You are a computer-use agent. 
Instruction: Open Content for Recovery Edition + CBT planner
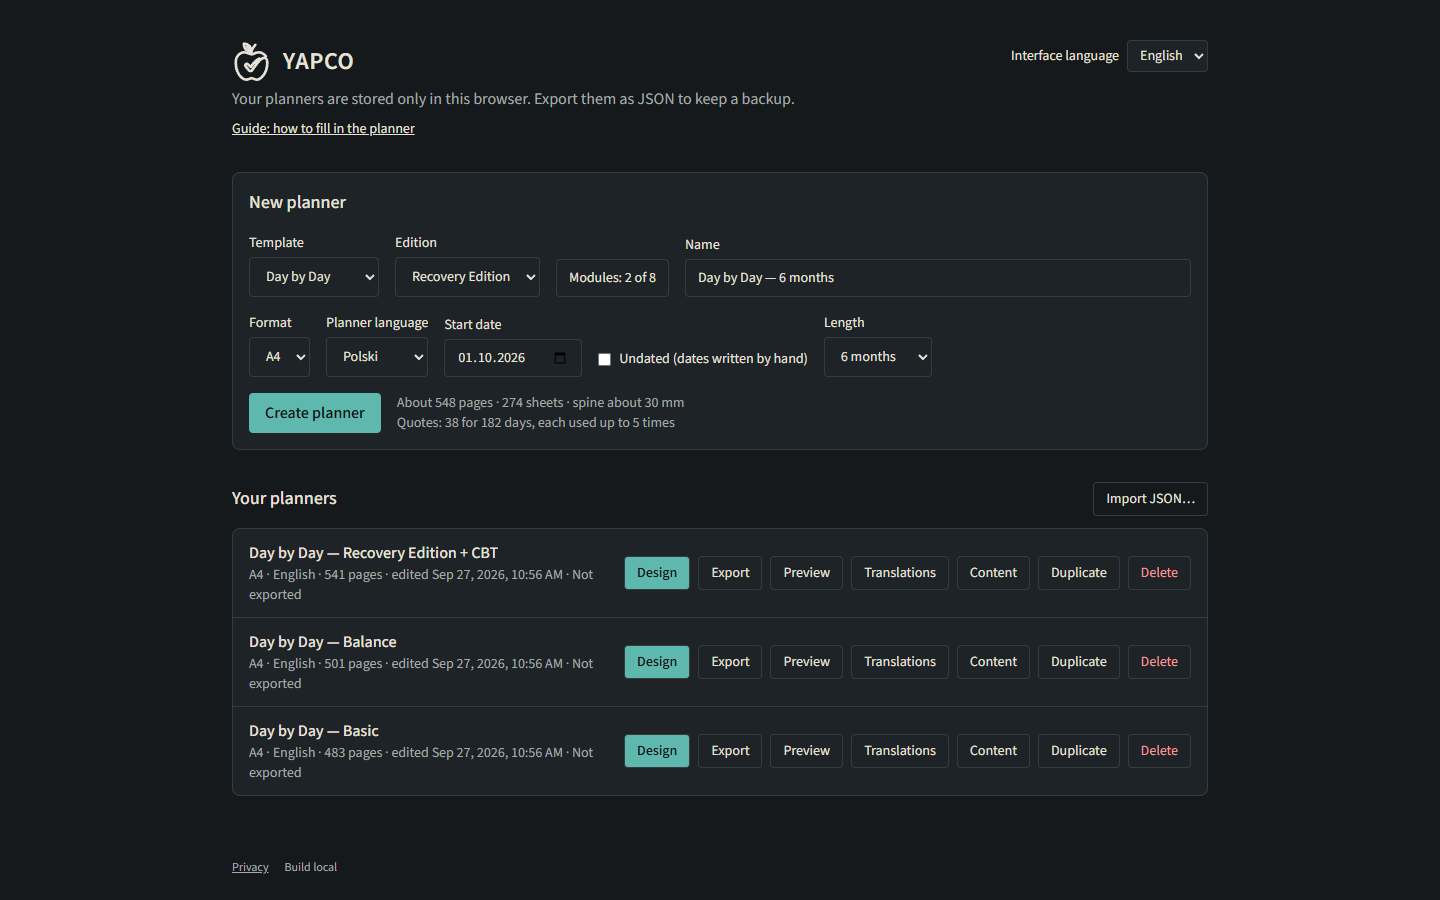[993, 573]
